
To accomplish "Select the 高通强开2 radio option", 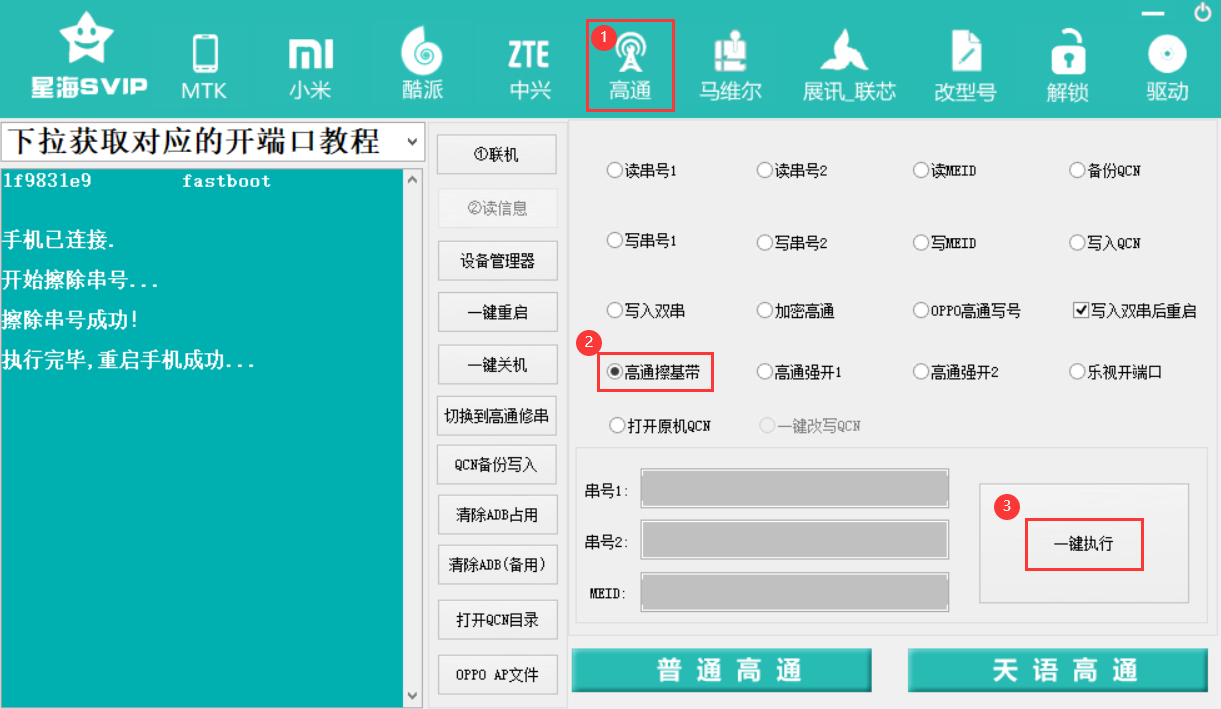I will [x=956, y=372].
